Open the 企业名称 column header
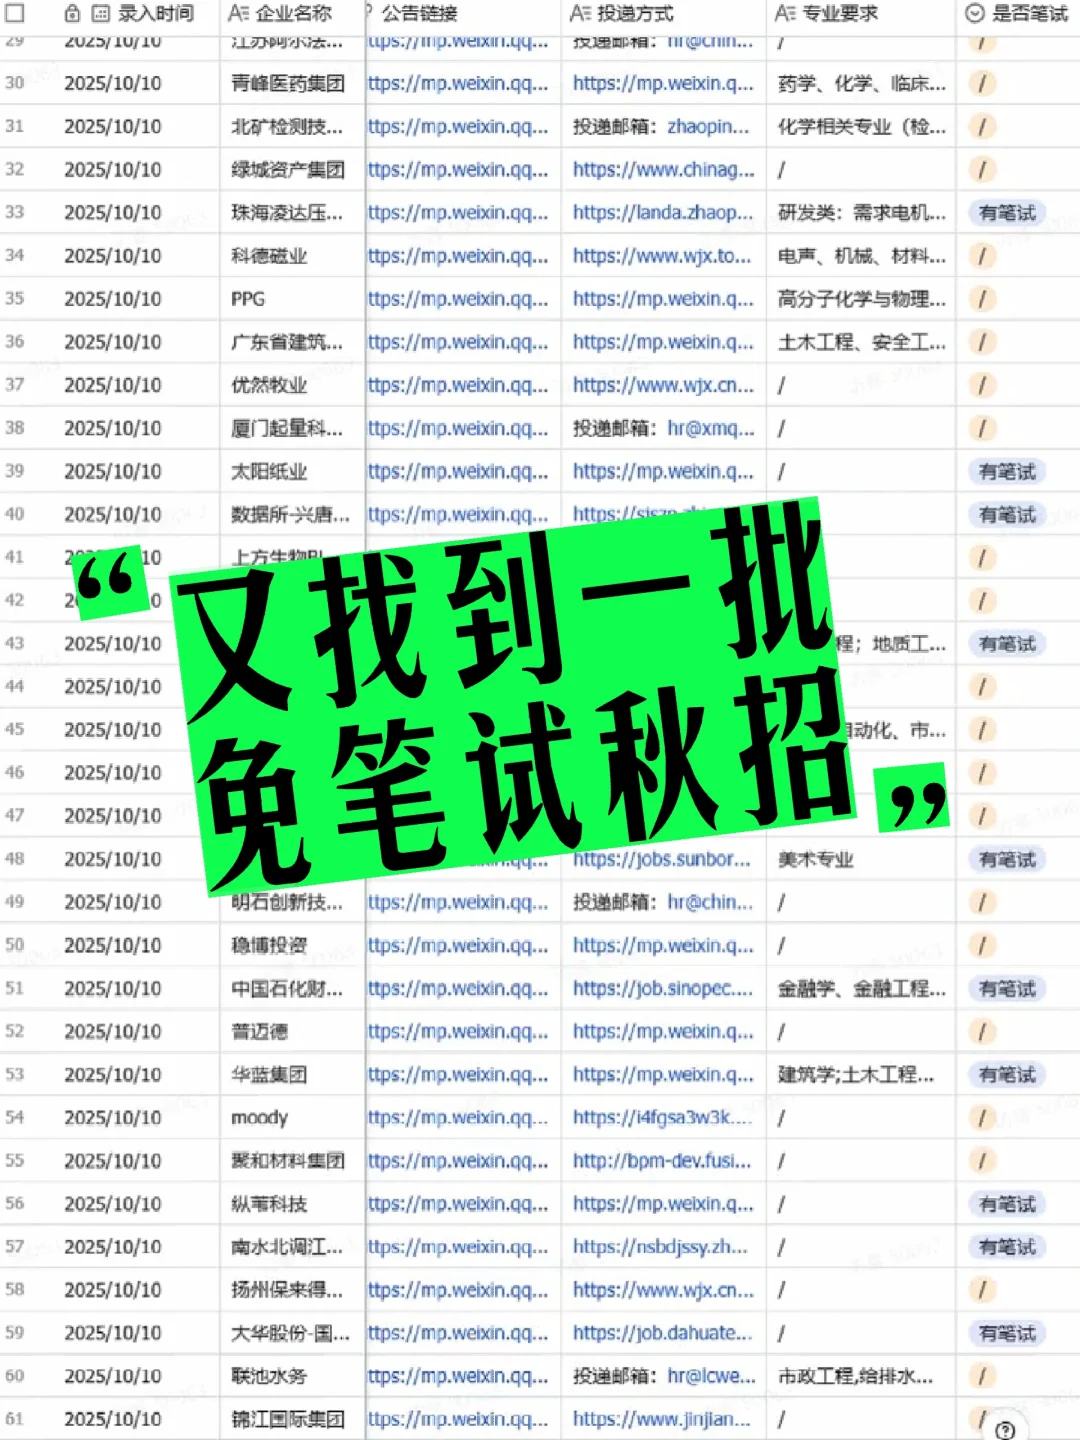This screenshot has width=1080, height=1440. pos(294,13)
